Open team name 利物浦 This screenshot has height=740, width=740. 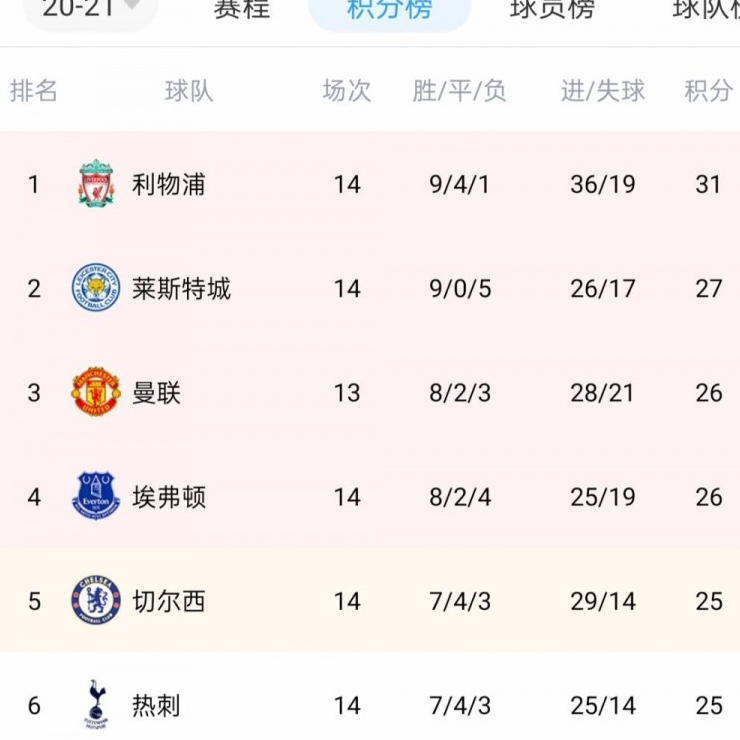169,184
